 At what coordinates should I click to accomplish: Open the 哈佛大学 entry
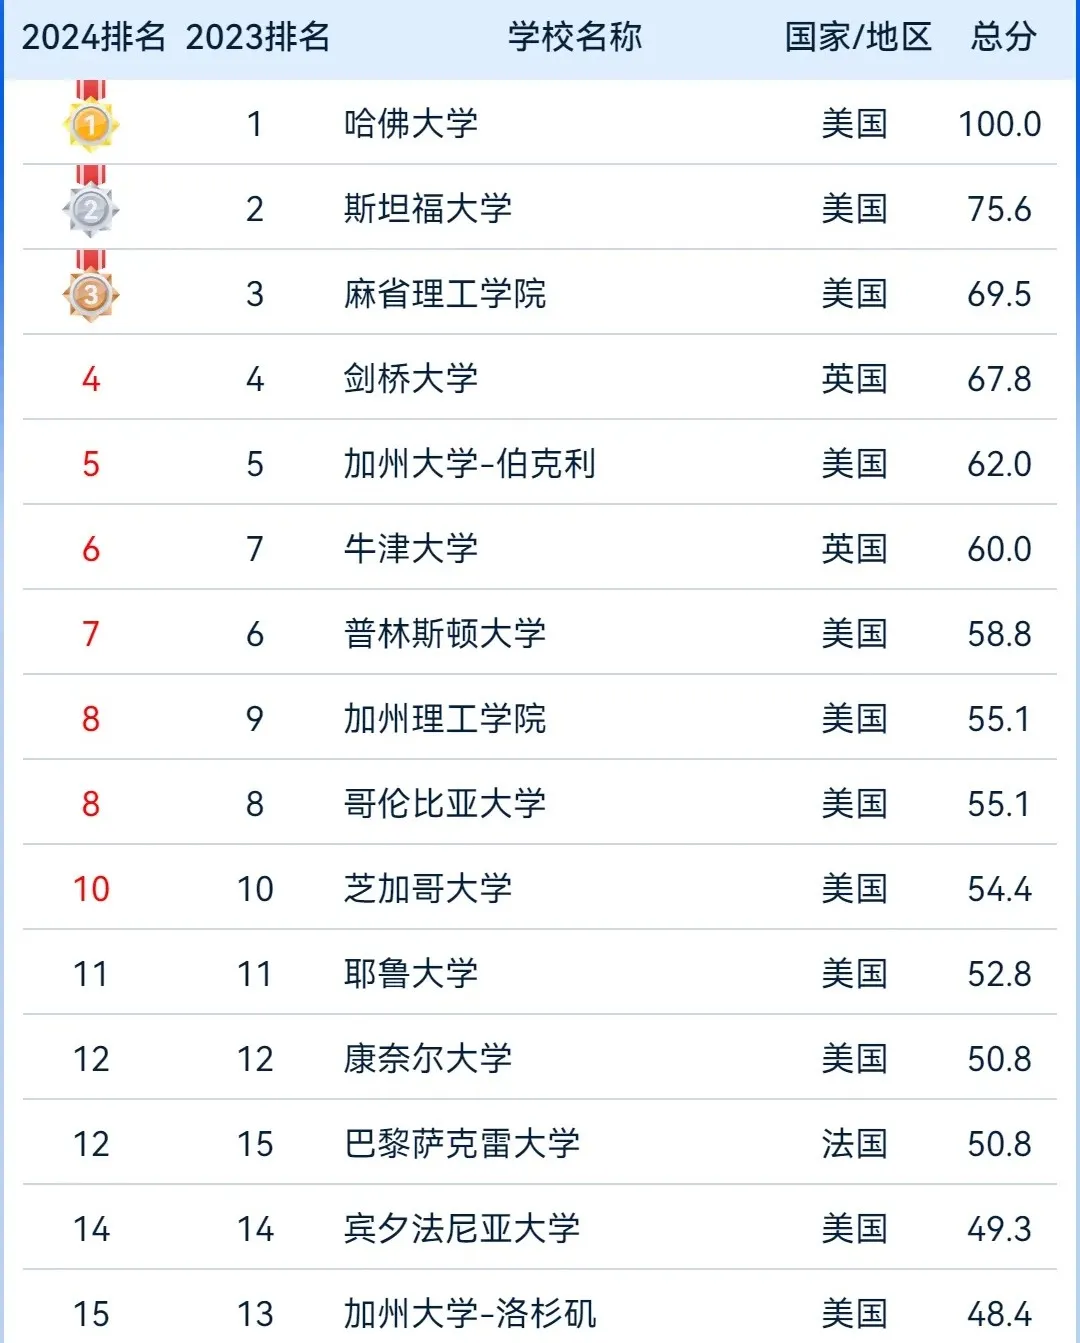coord(411,124)
